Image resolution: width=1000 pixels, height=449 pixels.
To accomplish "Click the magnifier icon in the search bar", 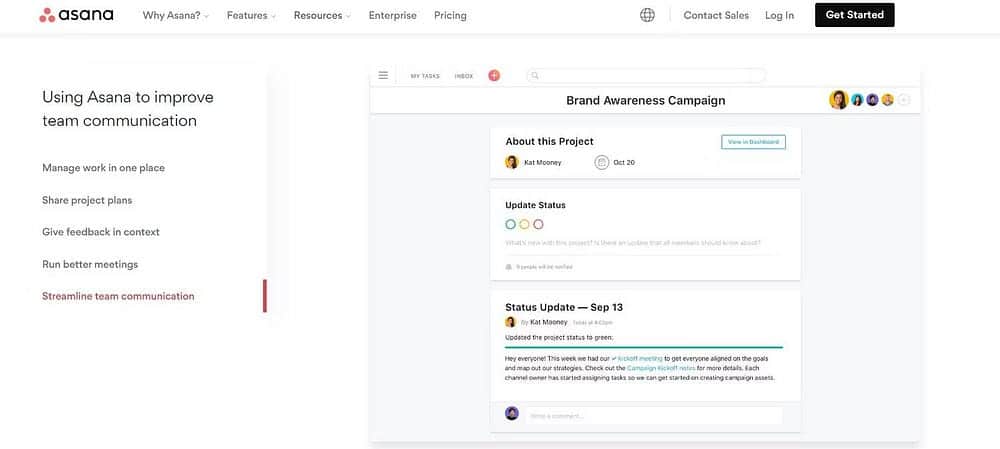I will coord(535,75).
